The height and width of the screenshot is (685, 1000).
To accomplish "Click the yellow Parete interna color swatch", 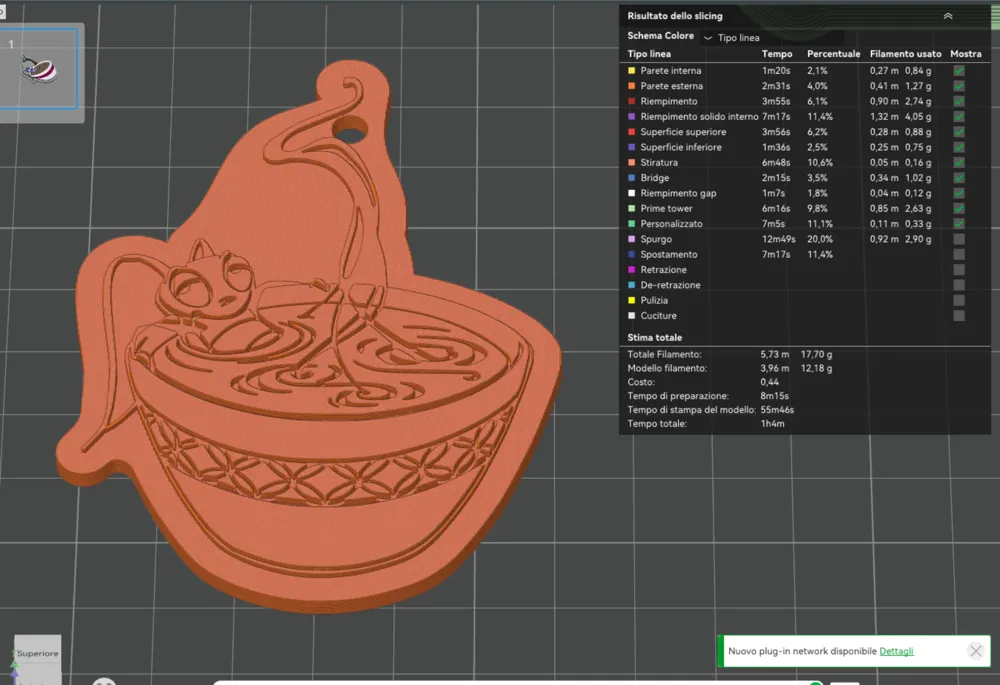I will 631,71.
